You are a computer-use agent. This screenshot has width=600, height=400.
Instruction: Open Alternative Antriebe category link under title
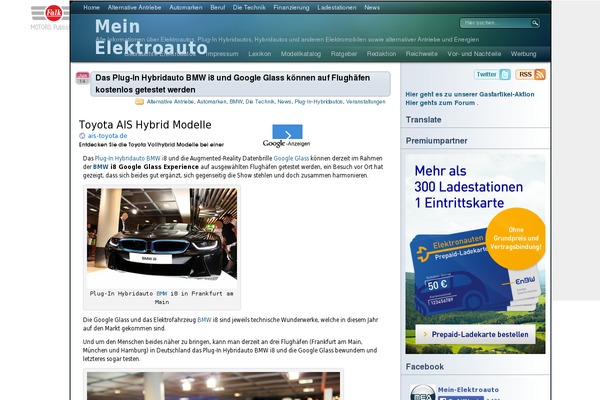click(x=170, y=102)
